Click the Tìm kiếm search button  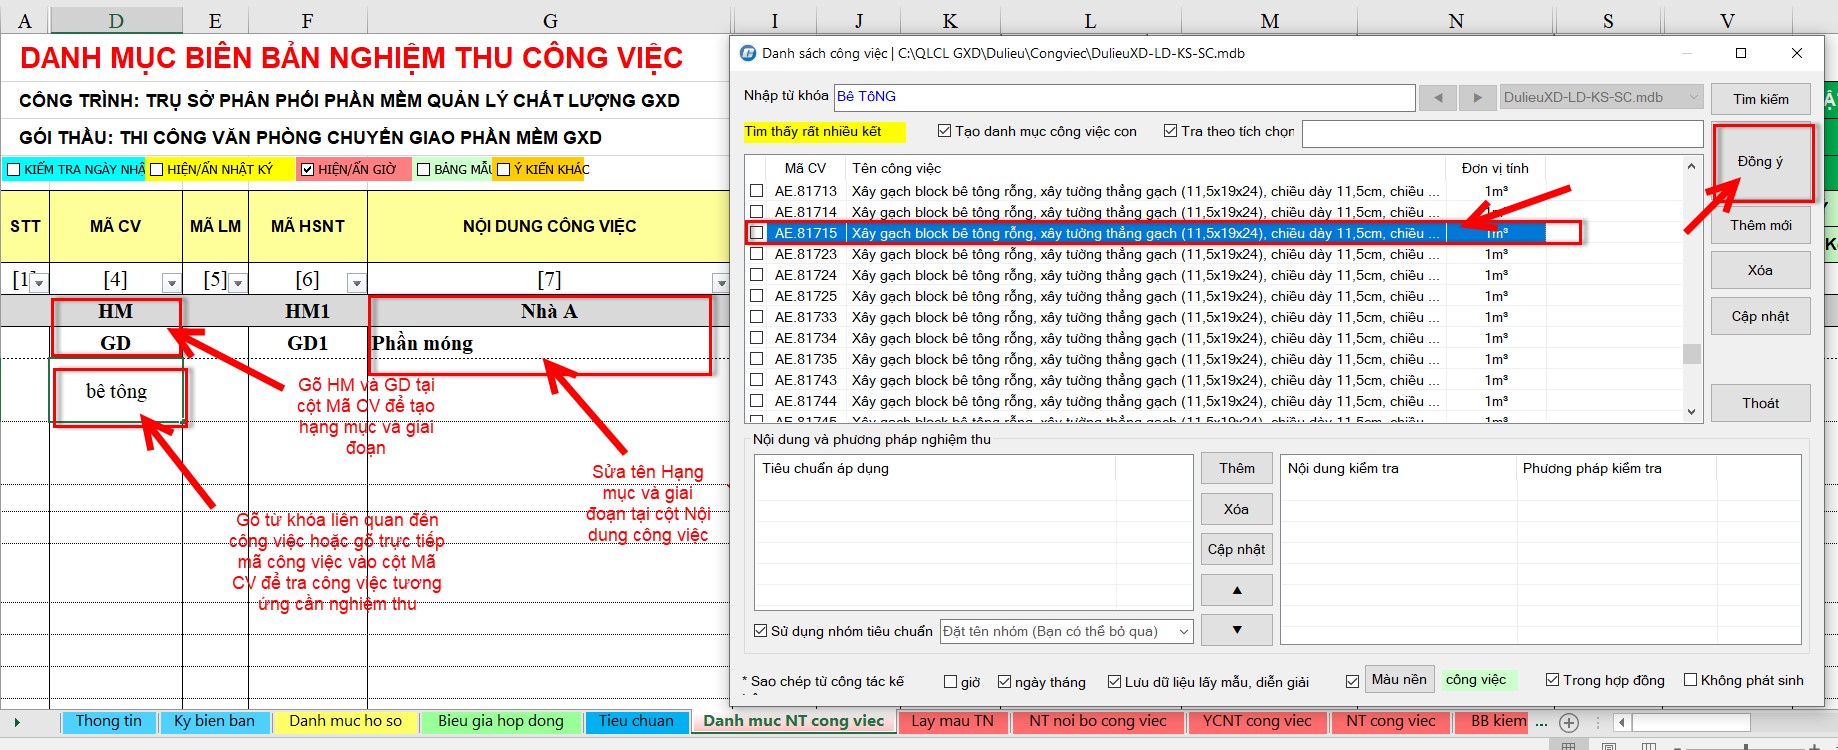tap(1760, 99)
